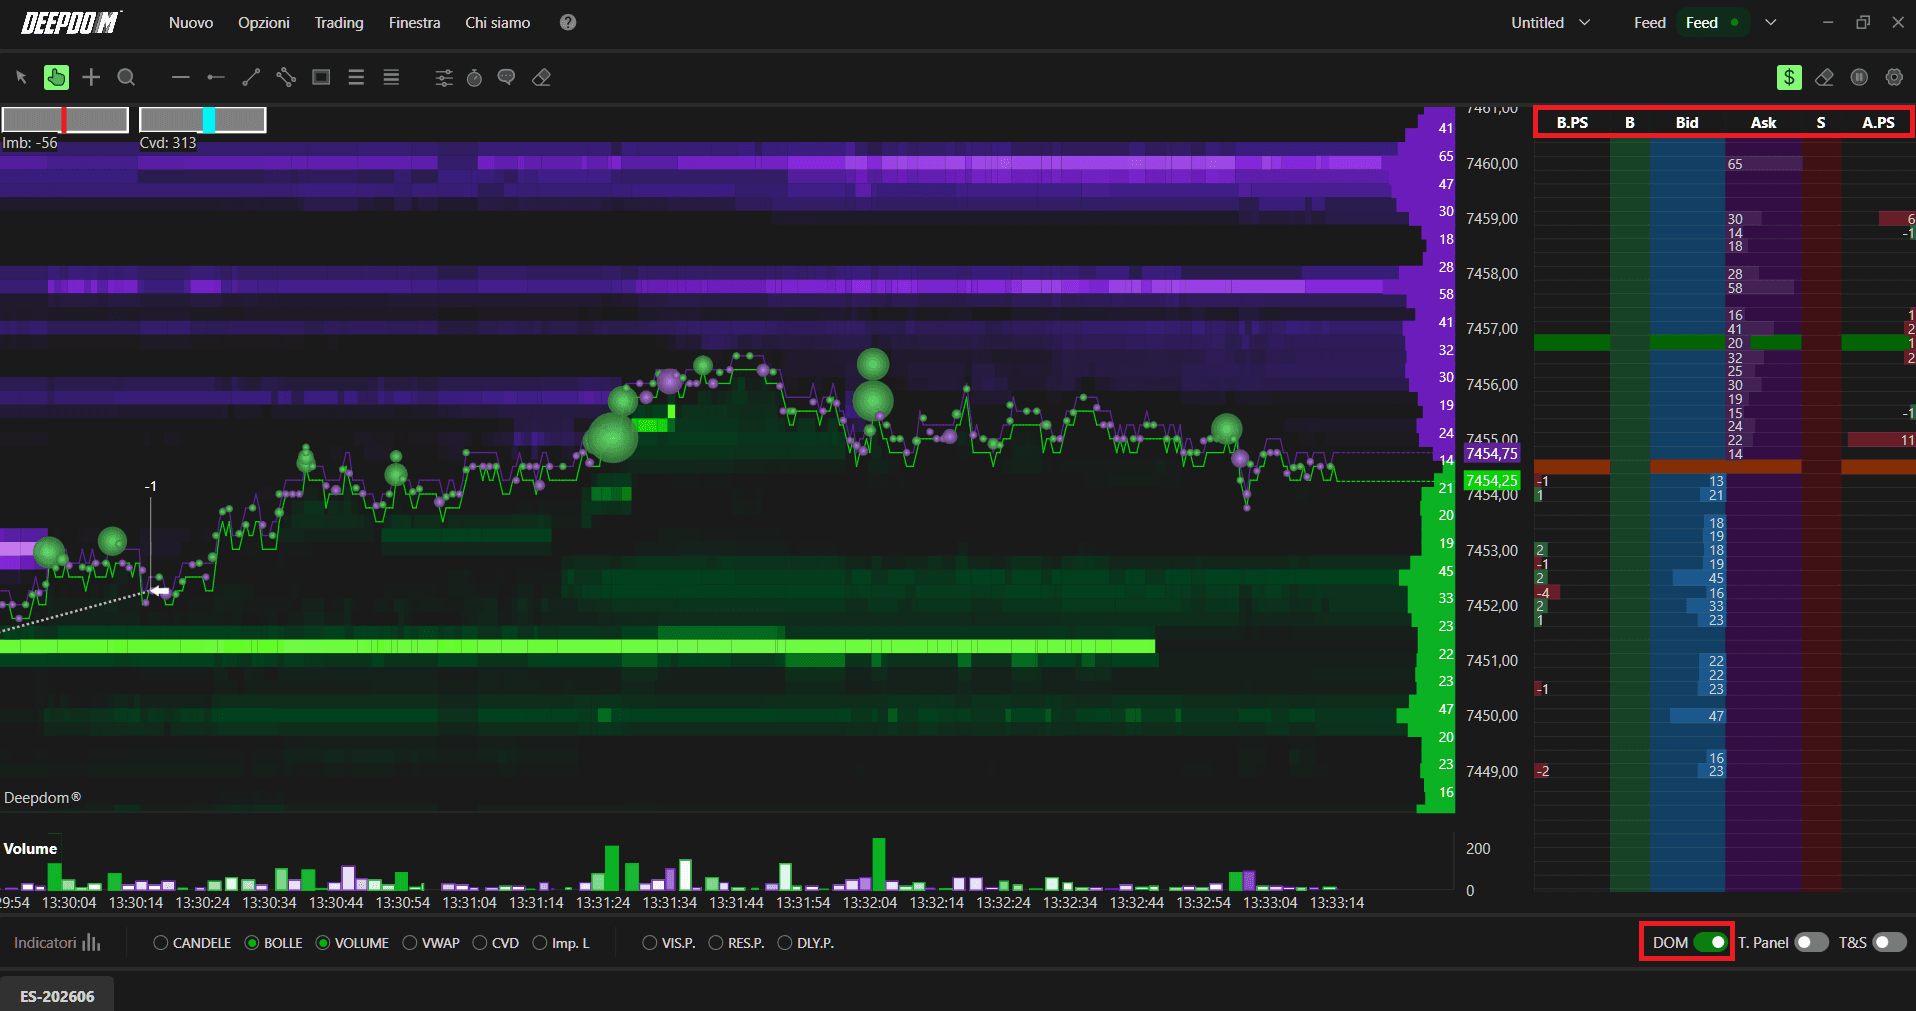Pick the horizontal line drawing tool
The width and height of the screenshot is (1916, 1011).
[180, 77]
